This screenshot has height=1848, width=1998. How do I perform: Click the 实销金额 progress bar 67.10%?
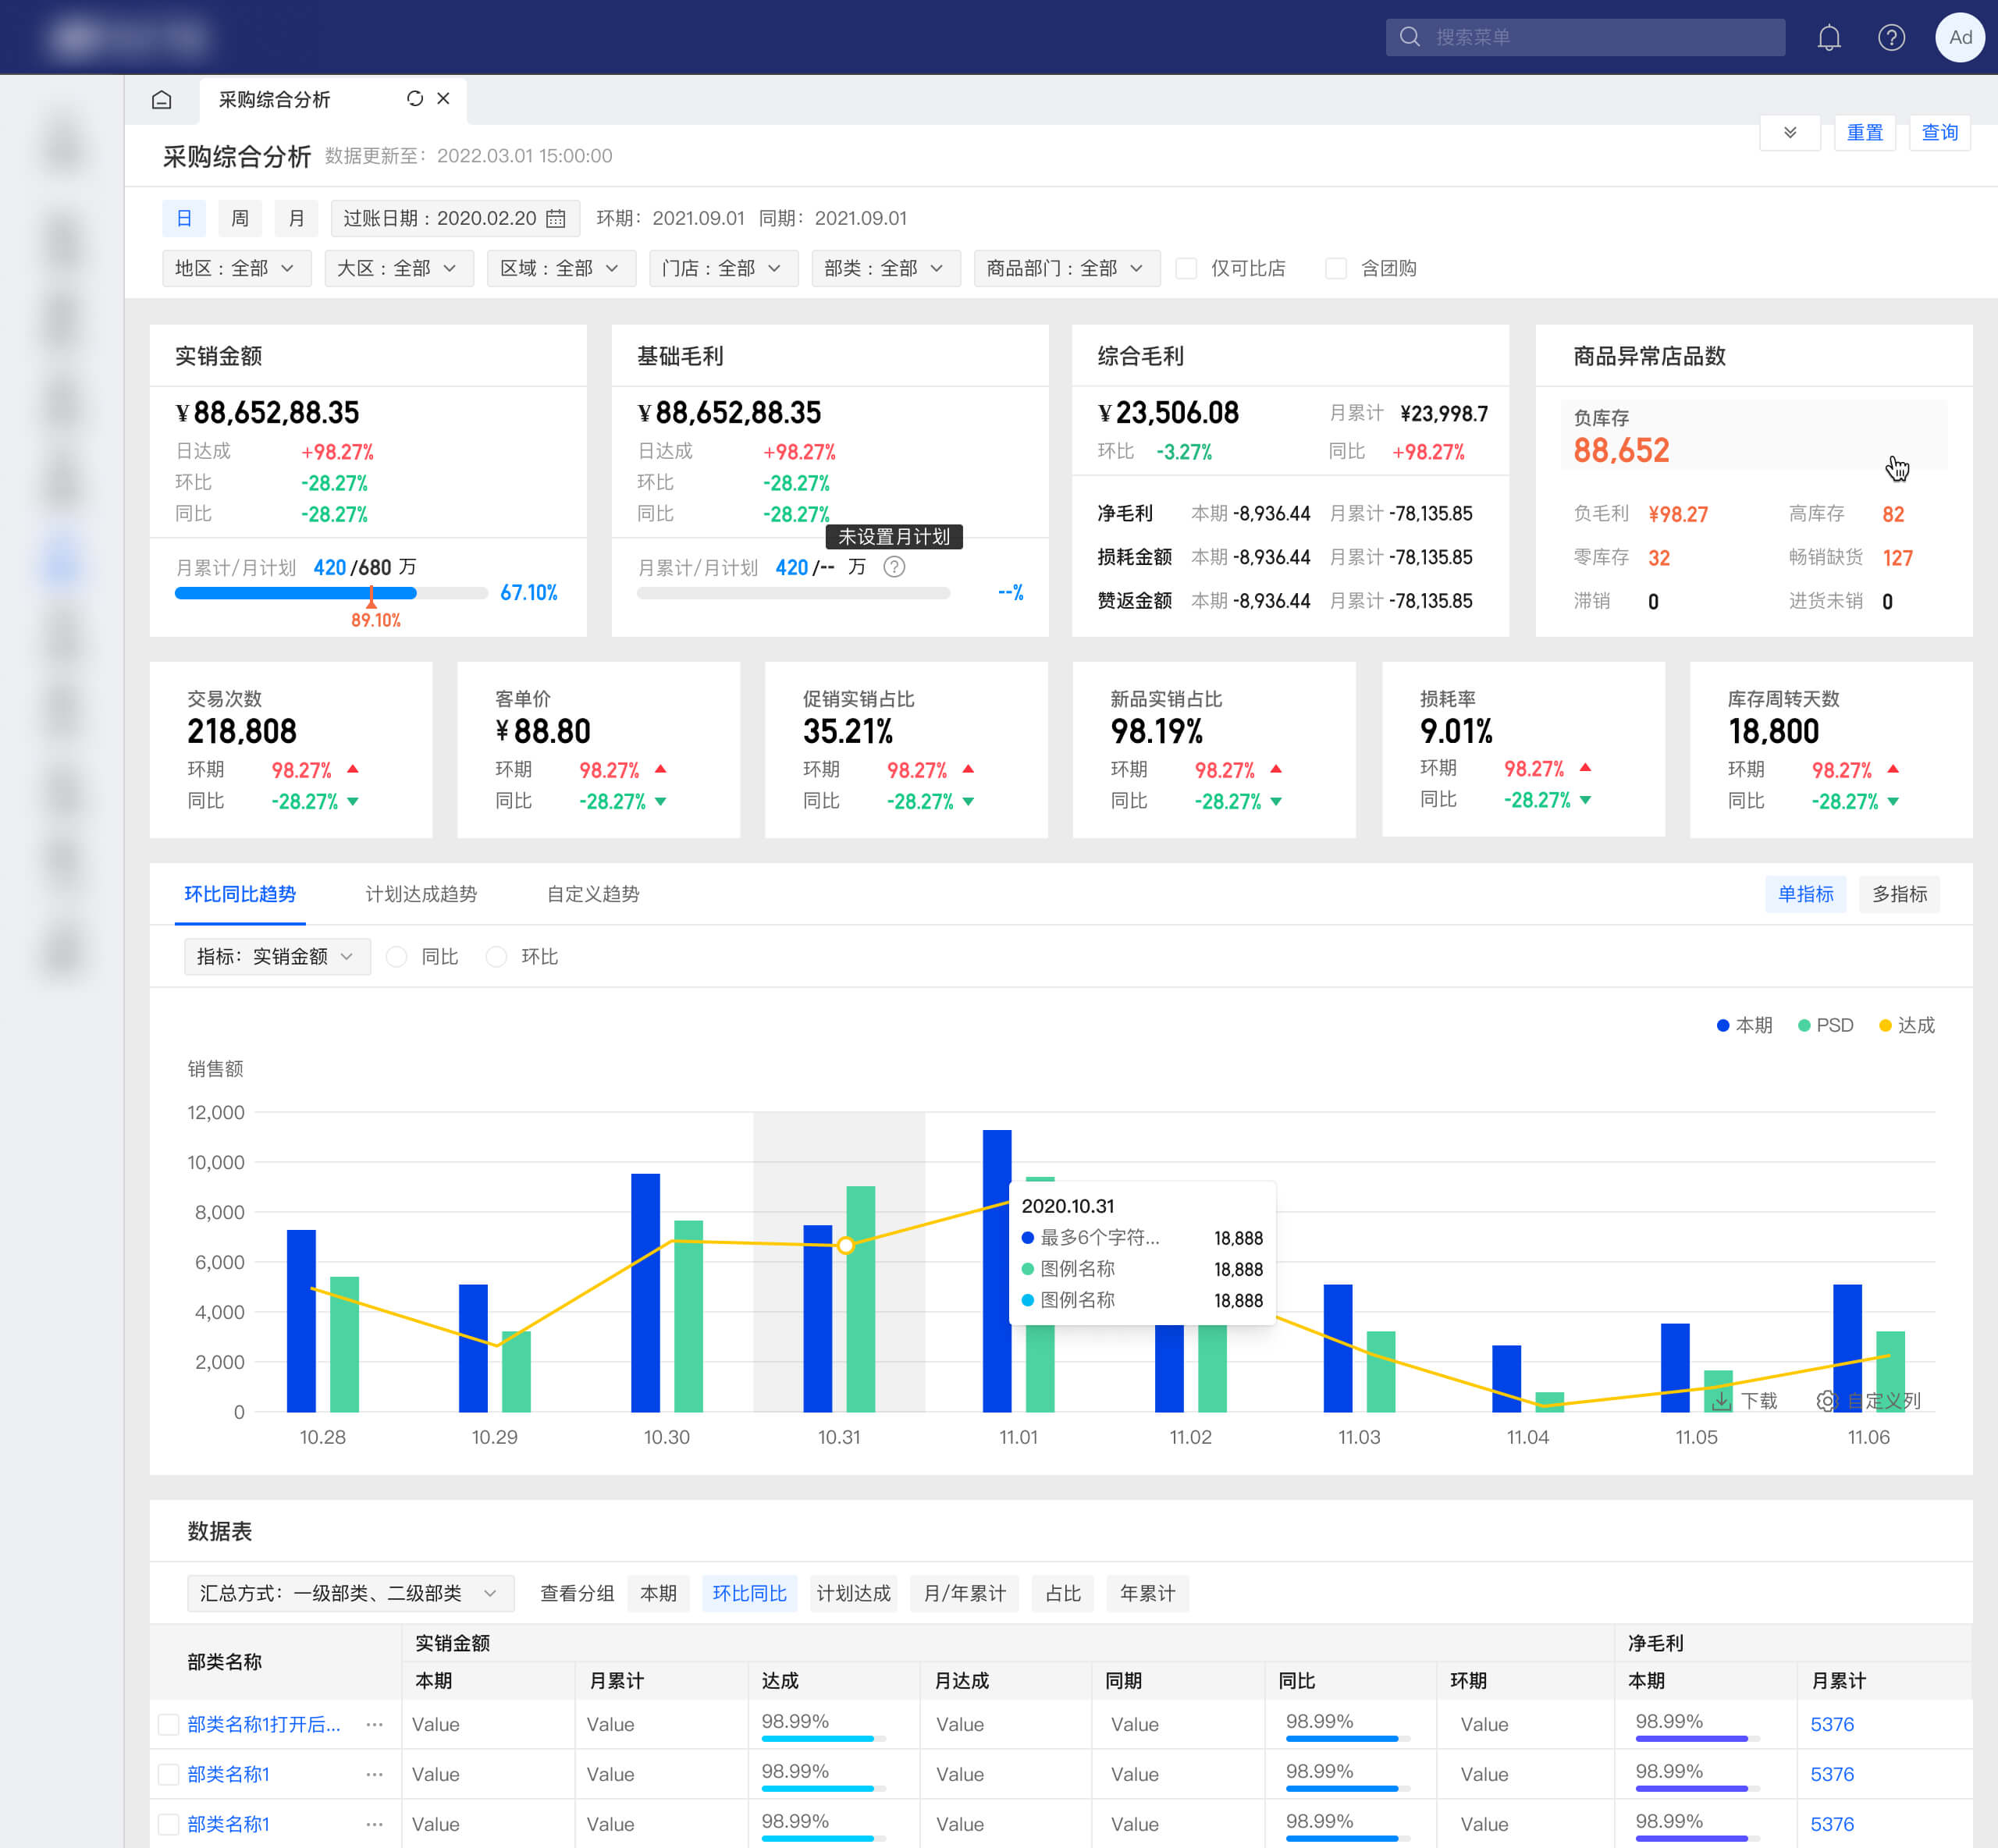(x=331, y=593)
